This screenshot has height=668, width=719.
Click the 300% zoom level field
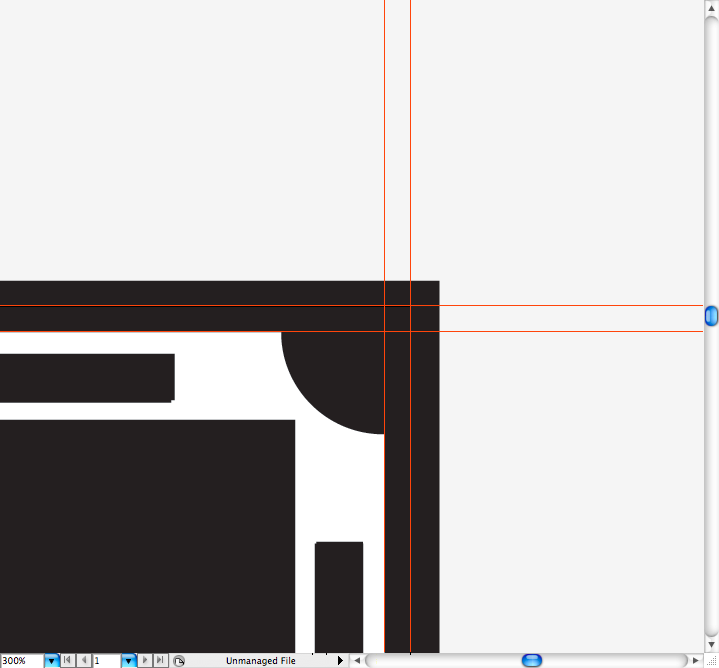click(22, 661)
